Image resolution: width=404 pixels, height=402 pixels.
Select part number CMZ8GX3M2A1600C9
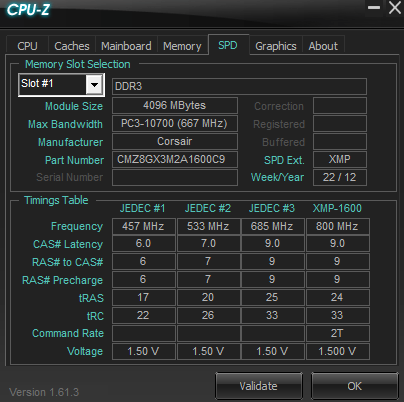coord(175,159)
